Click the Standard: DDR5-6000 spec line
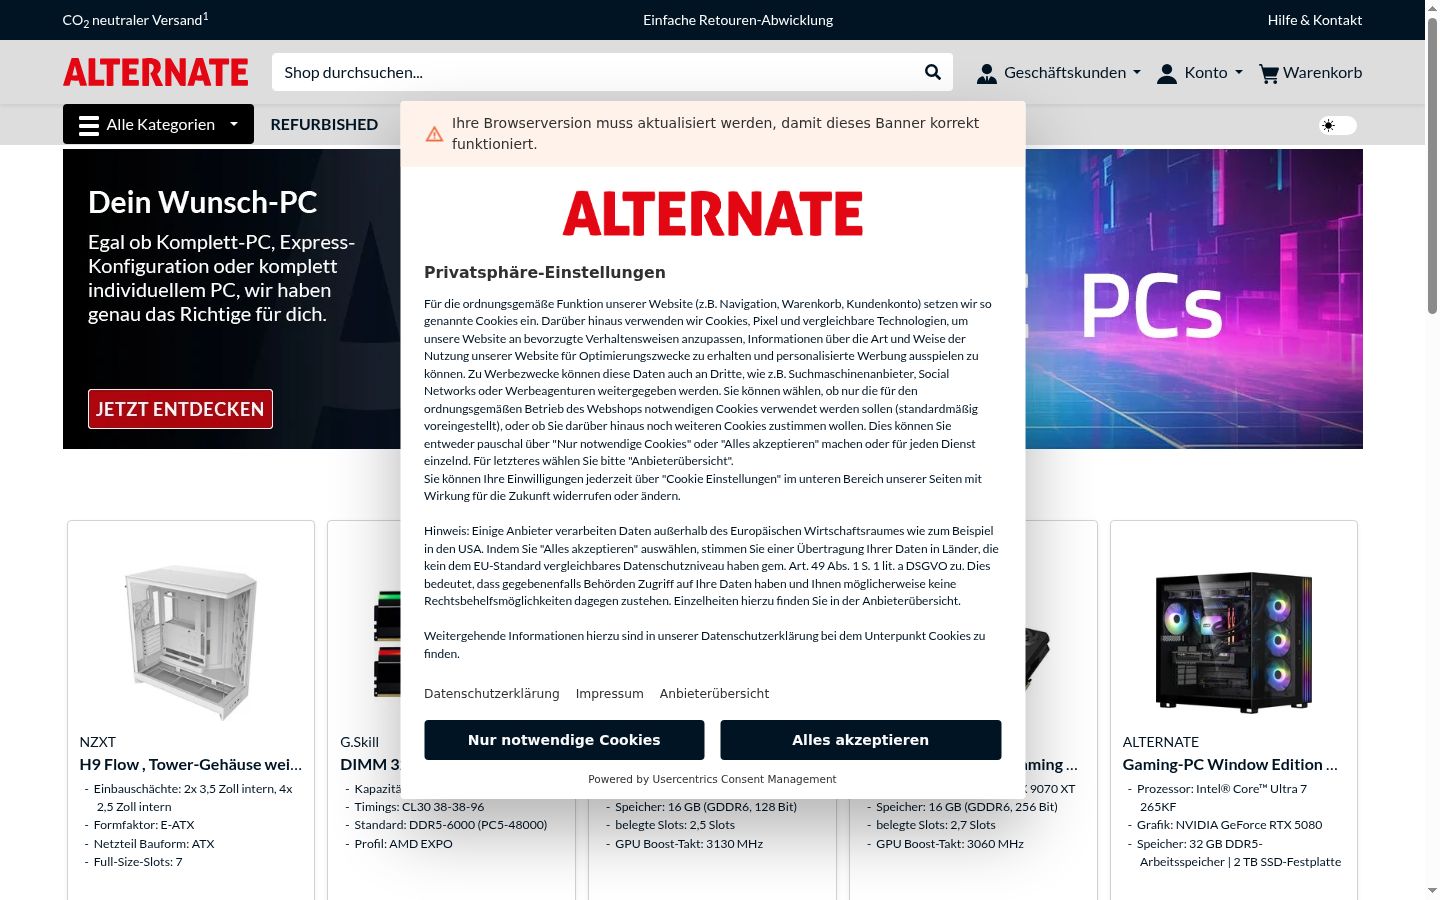This screenshot has height=900, width=1440. [451, 825]
